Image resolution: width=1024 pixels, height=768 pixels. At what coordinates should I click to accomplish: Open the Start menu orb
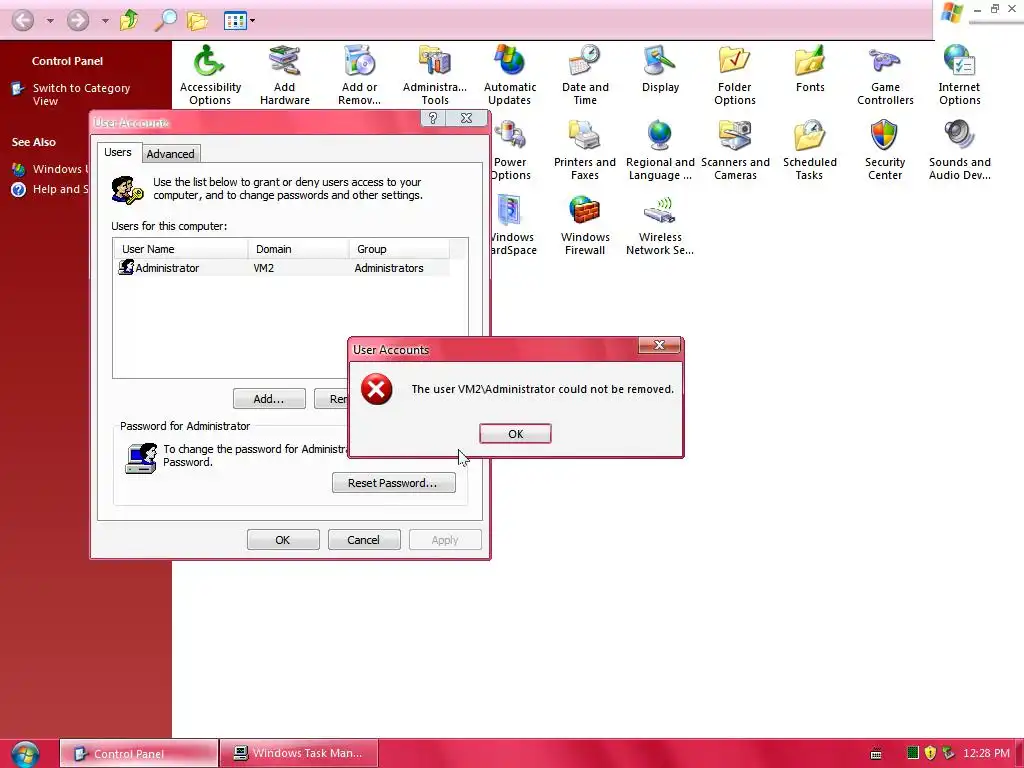[x=25, y=753]
